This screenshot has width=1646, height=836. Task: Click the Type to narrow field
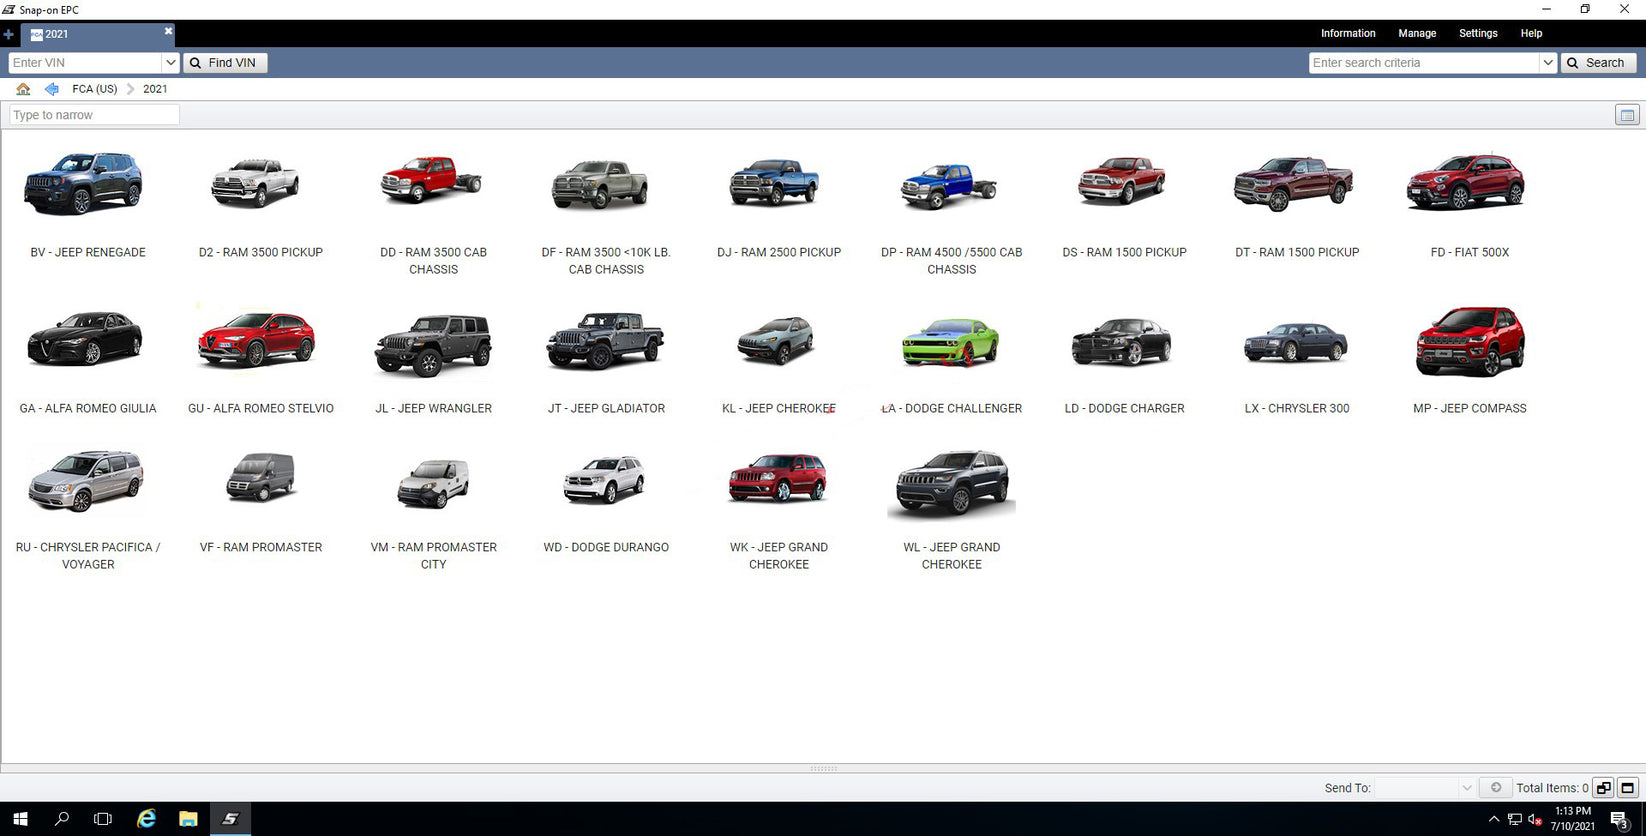point(94,115)
